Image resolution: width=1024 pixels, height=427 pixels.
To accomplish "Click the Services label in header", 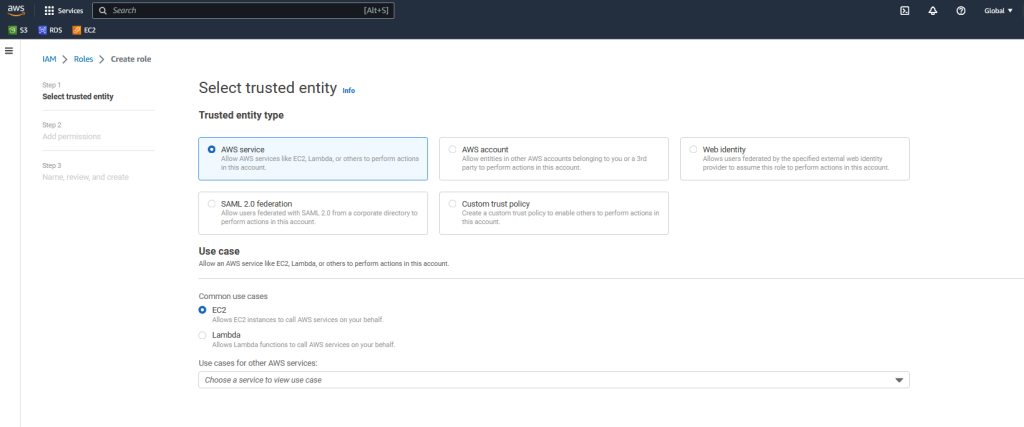I will (x=71, y=11).
